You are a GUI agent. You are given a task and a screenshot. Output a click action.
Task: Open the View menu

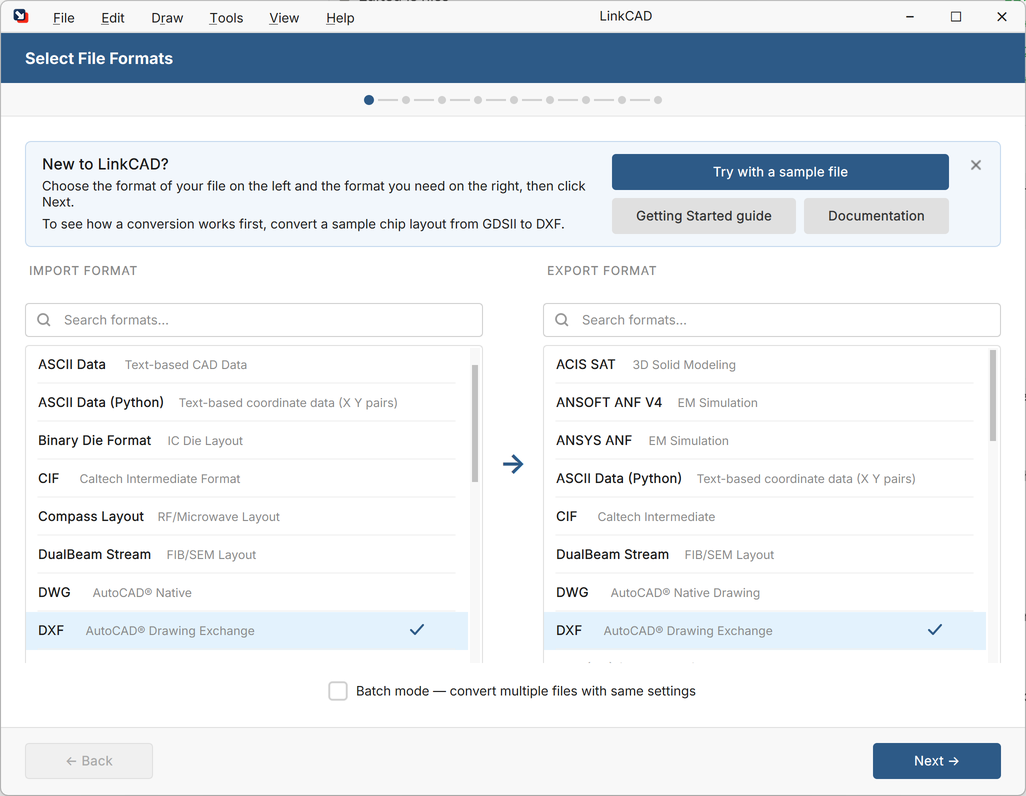(x=284, y=18)
